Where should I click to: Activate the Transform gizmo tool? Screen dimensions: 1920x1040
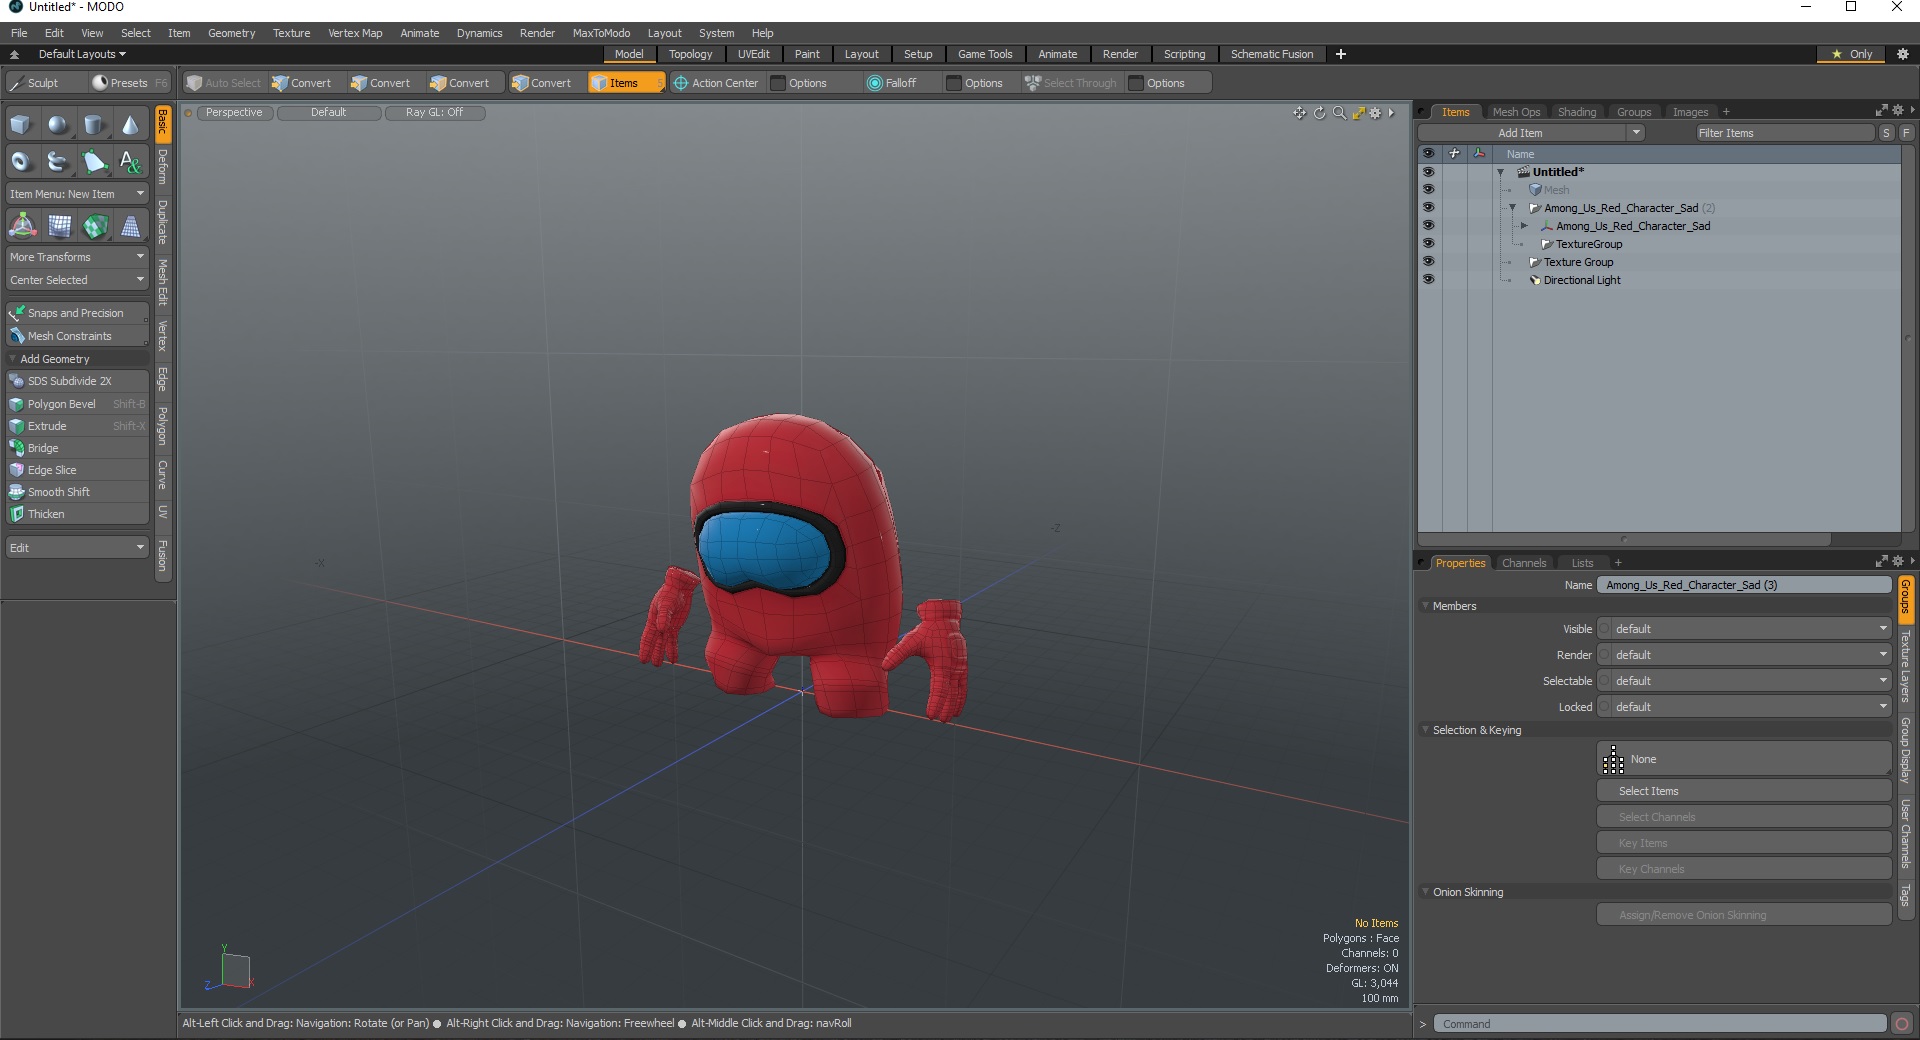tap(22, 226)
